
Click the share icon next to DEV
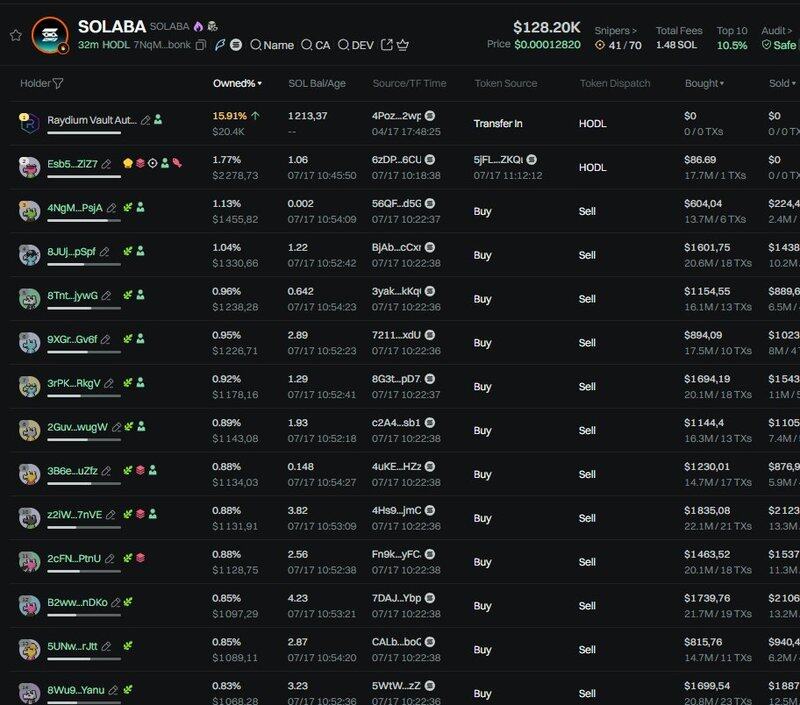coord(386,45)
